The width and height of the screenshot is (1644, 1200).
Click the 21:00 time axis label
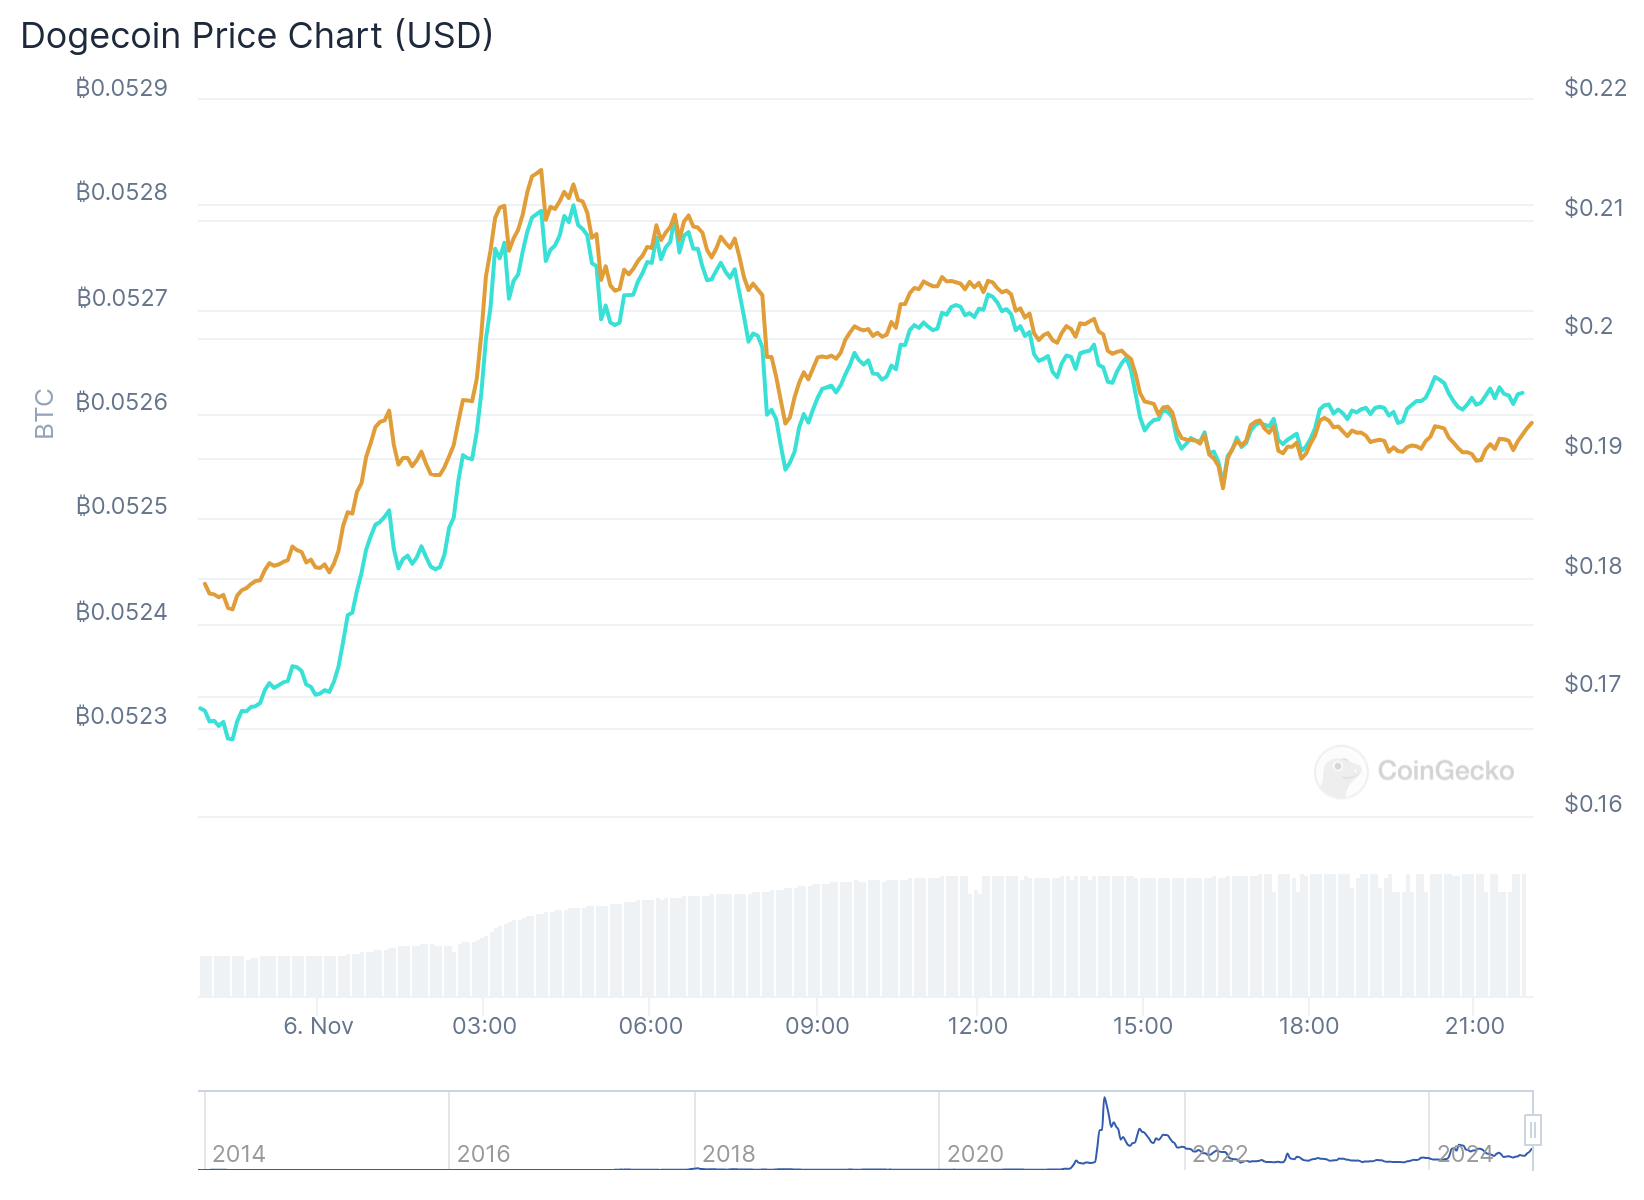coord(1475,1026)
